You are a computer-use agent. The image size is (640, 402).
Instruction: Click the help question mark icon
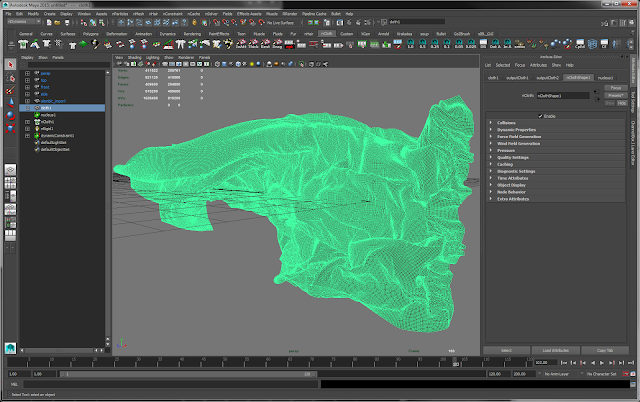pyautogui.click(x=184, y=22)
